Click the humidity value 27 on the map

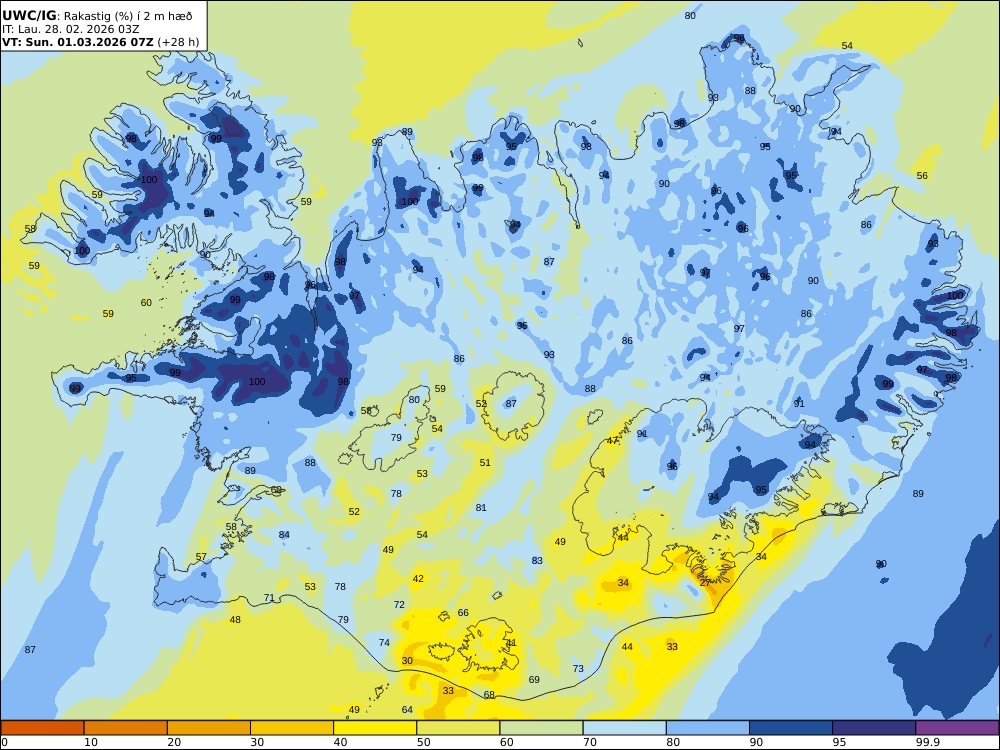pos(705,582)
